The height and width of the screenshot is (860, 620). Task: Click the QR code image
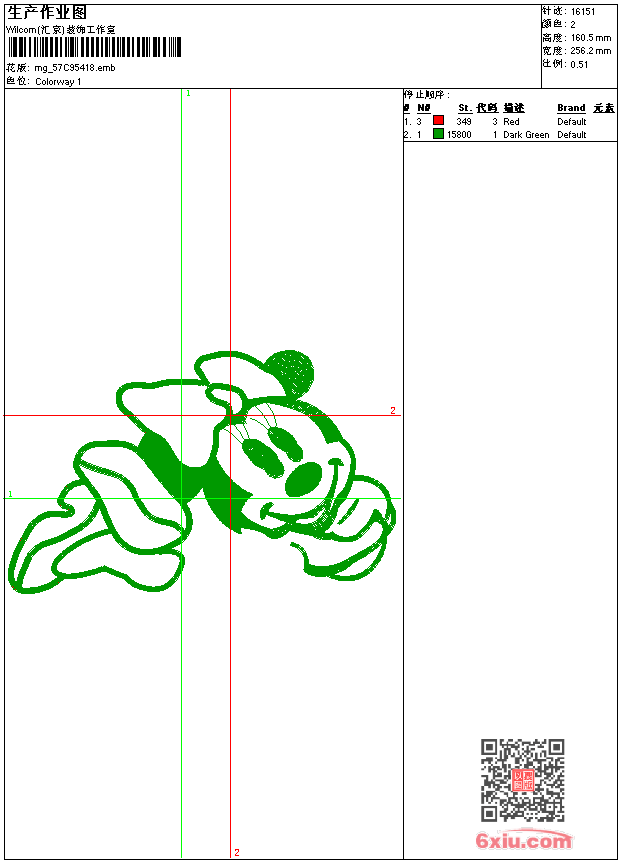coord(522,780)
